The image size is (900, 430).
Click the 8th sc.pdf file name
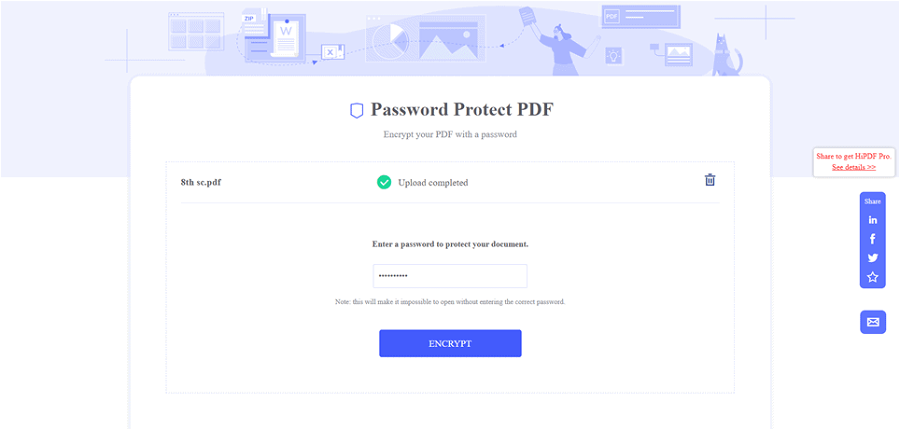point(200,182)
